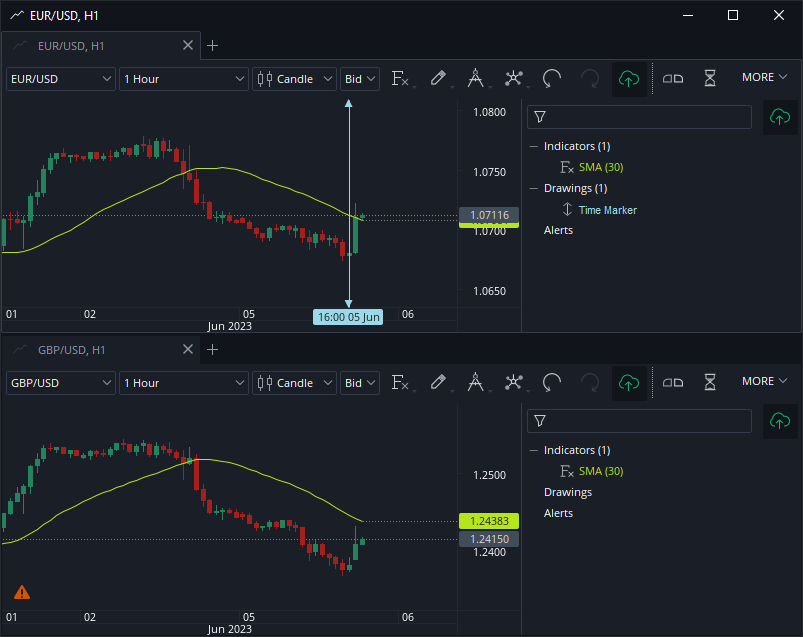Click the hourglass icon in EUR/USD toolbar
This screenshot has width=803, height=637.
pyautogui.click(x=710, y=78)
